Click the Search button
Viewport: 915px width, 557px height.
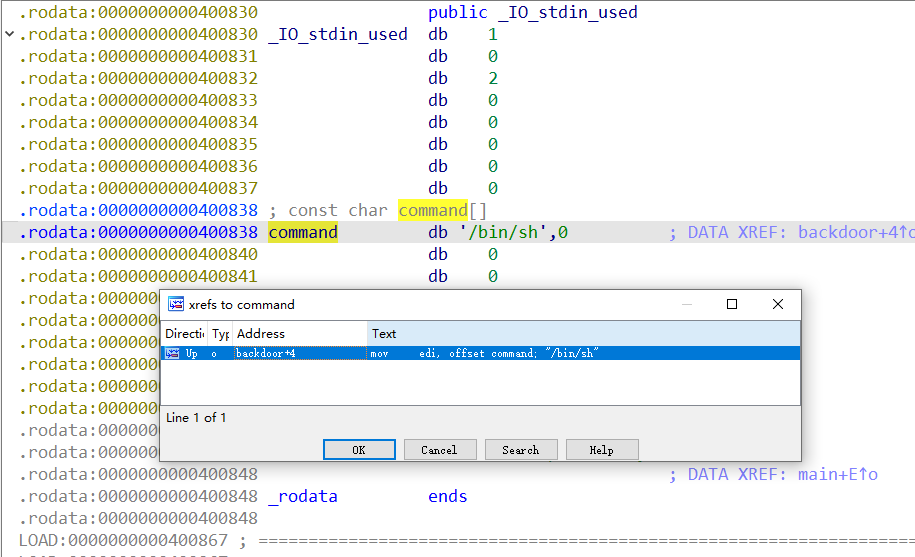520,450
